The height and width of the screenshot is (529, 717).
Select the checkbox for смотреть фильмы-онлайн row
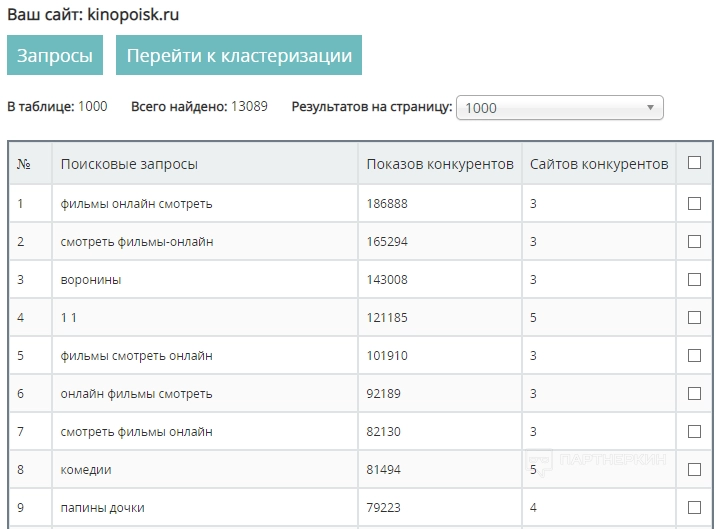pyautogui.click(x=694, y=242)
